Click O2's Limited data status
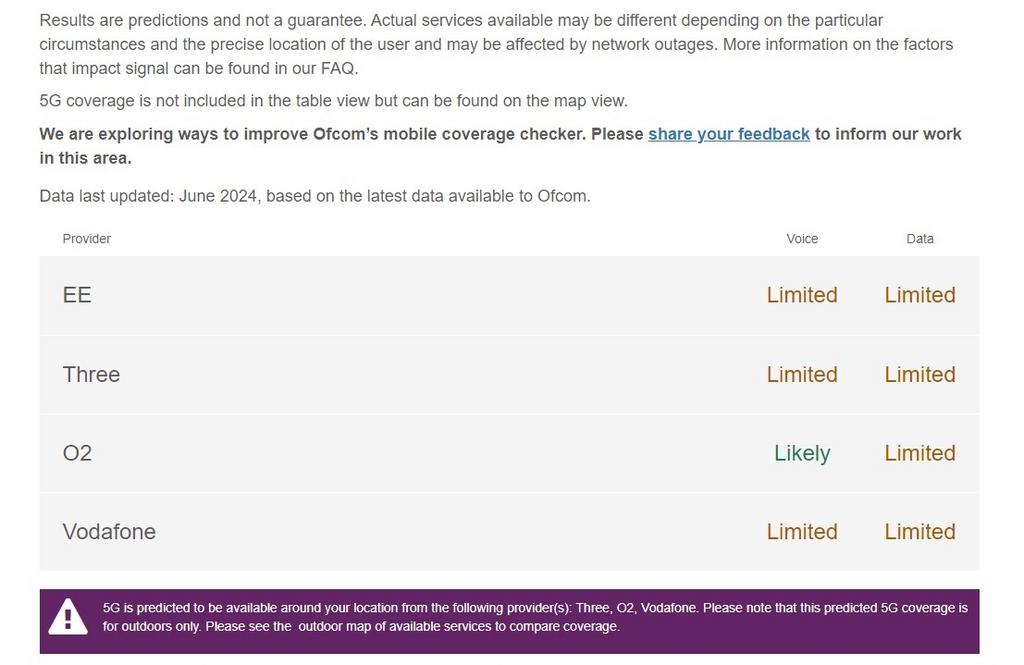The width and height of the screenshot is (1024, 665). 920,453
